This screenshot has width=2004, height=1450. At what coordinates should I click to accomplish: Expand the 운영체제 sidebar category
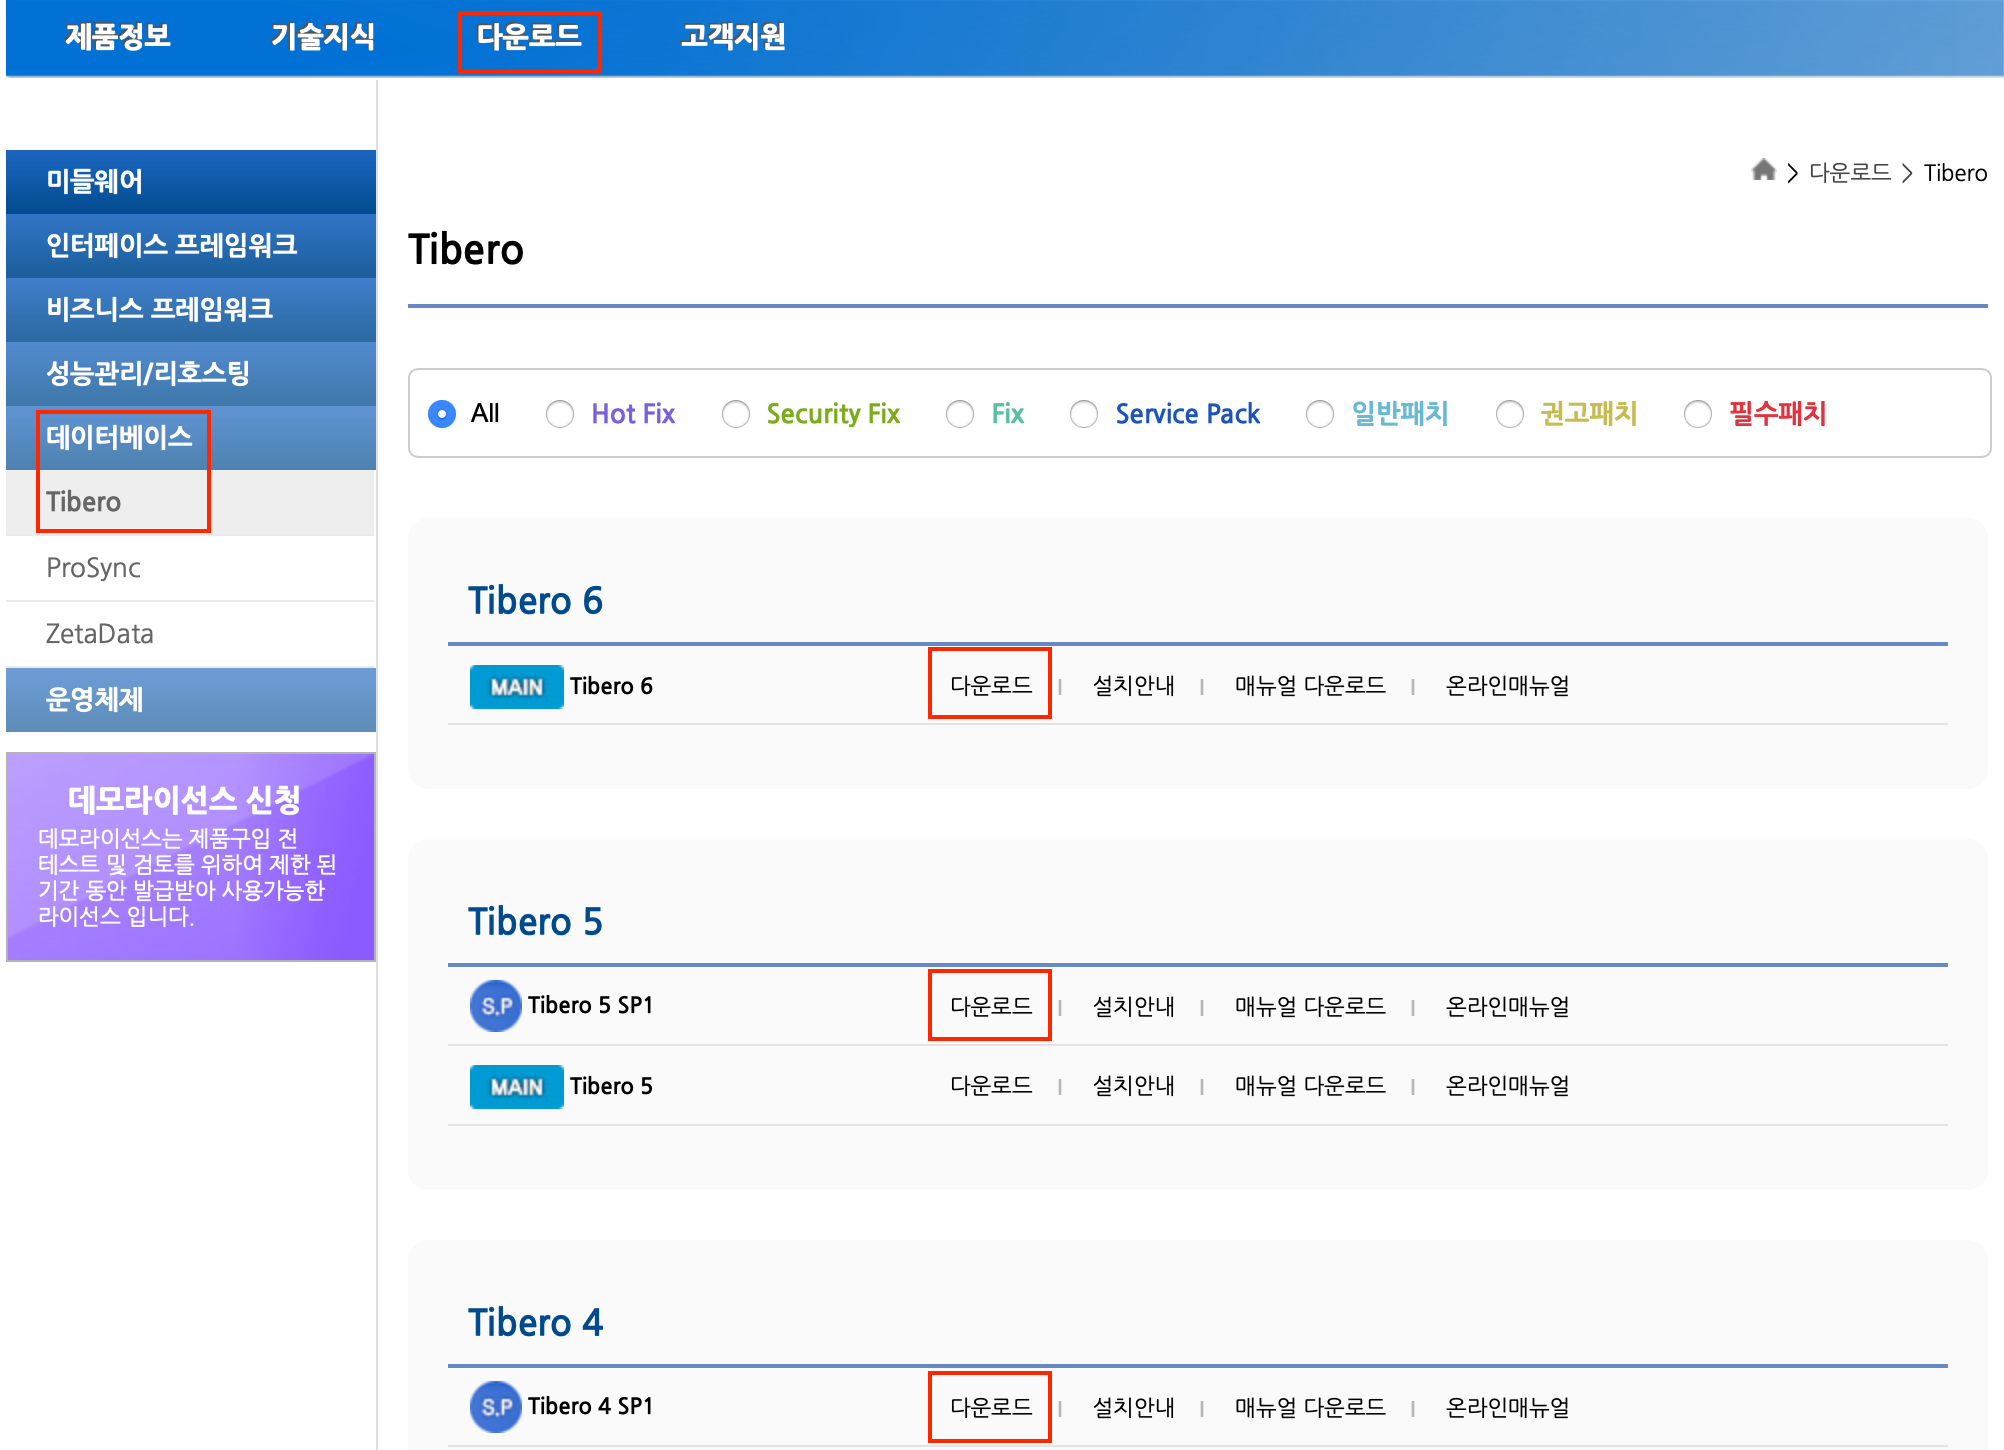click(x=191, y=700)
